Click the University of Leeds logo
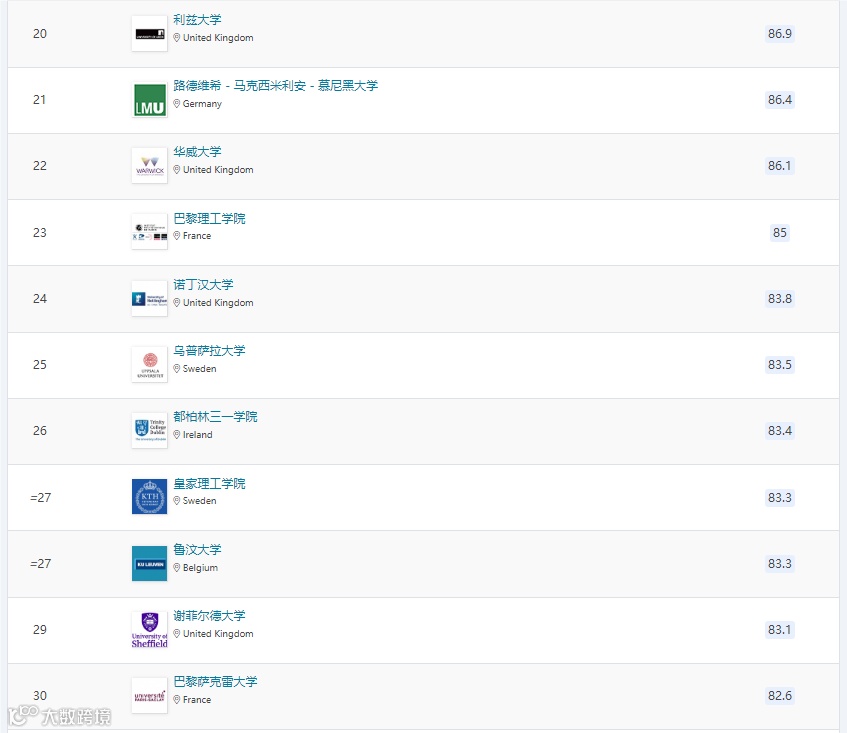The image size is (847, 733). pos(150,33)
